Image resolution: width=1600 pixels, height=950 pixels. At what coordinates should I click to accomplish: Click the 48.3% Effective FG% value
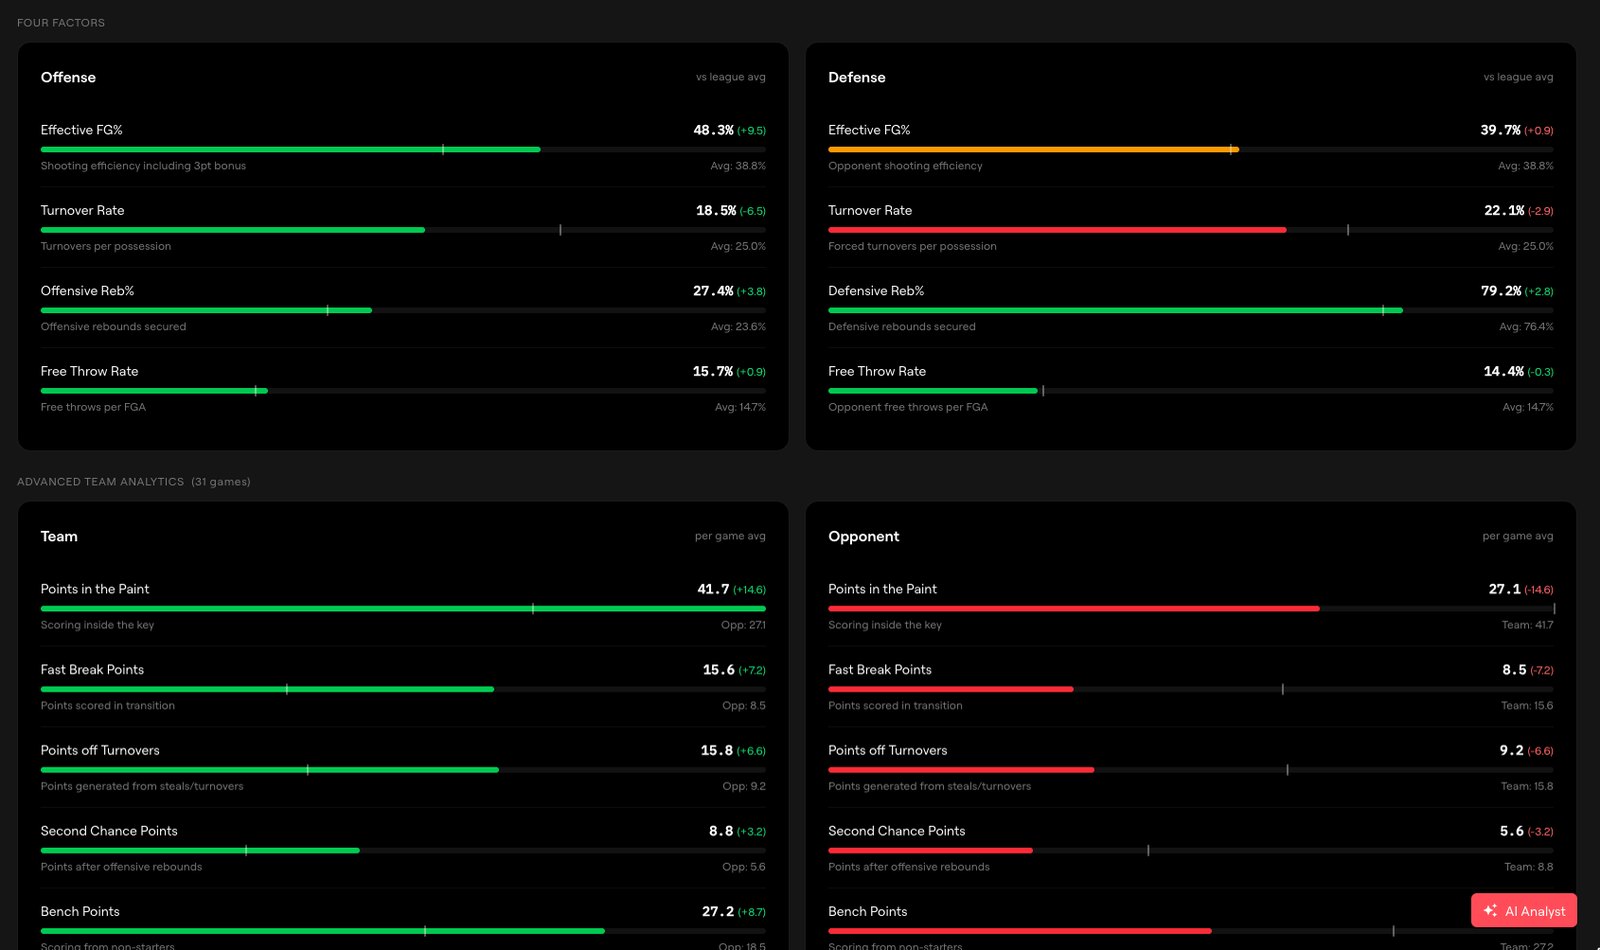[x=713, y=130]
